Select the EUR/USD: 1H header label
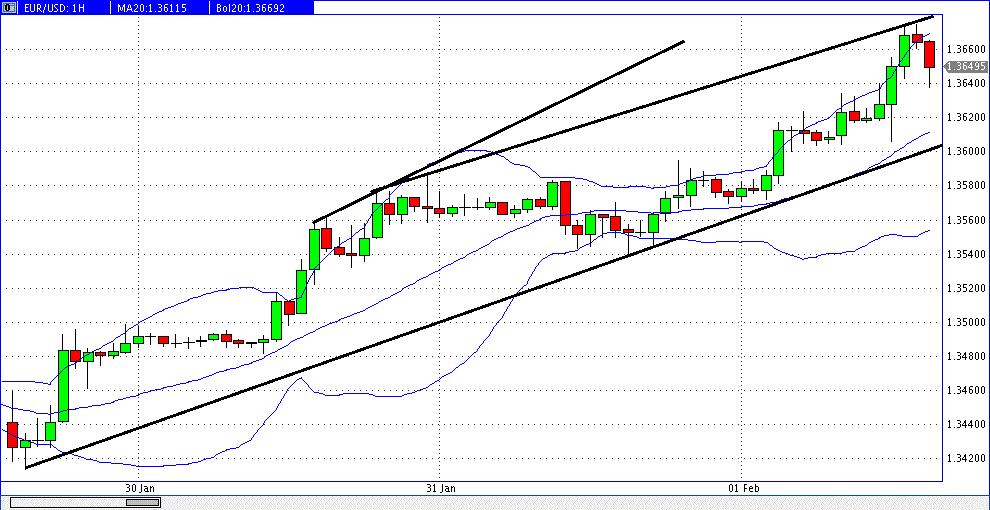 click(54, 7)
